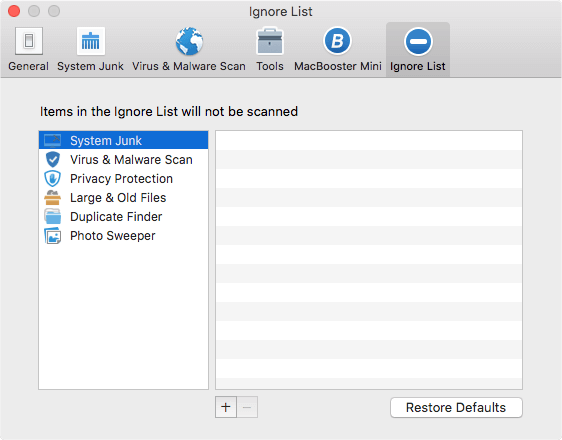Choose Privacy Protection in the list
This screenshot has height=440, width=562.
(123, 178)
